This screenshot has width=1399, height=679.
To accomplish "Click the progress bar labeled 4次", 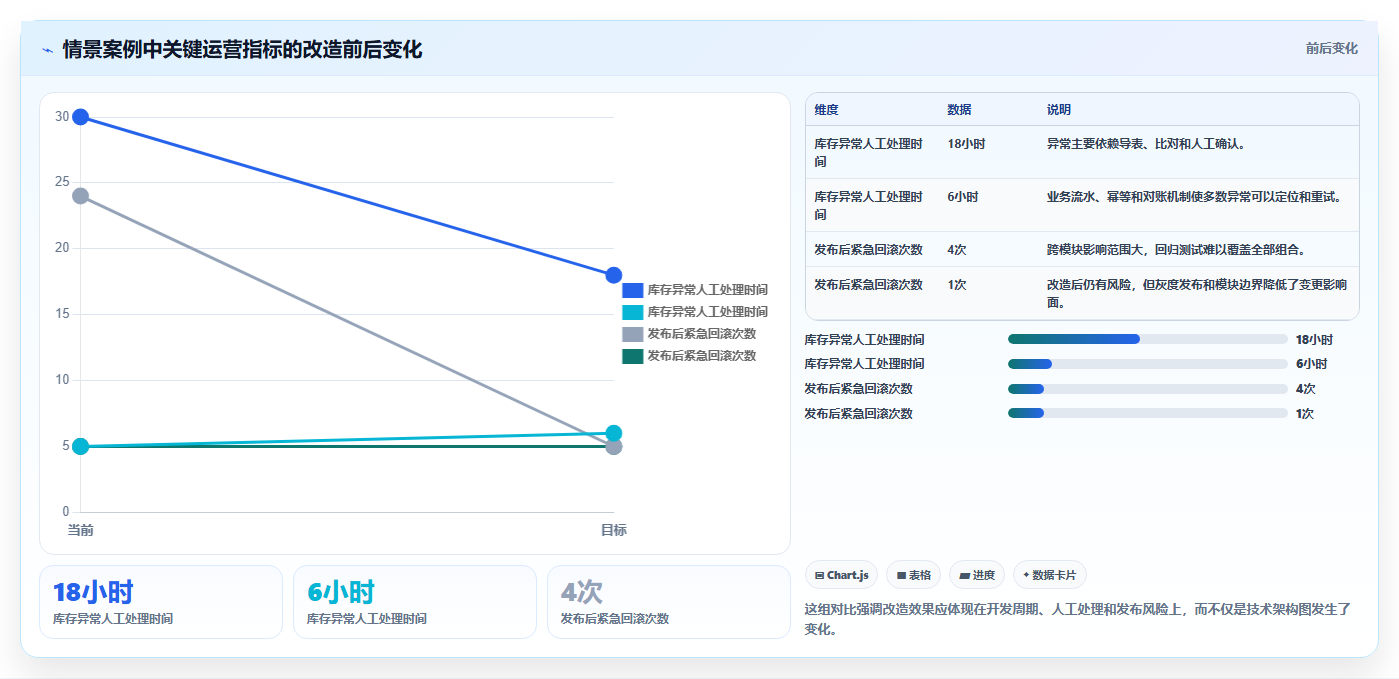I will click(x=1148, y=389).
